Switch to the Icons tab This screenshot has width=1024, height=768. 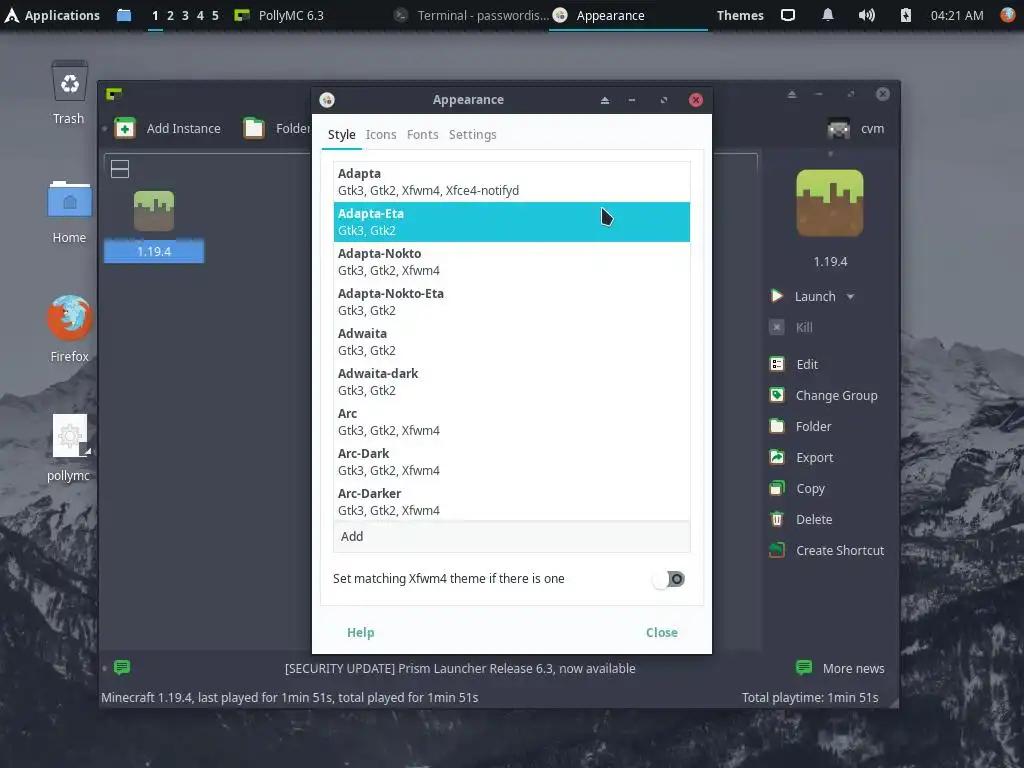(x=381, y=135)
